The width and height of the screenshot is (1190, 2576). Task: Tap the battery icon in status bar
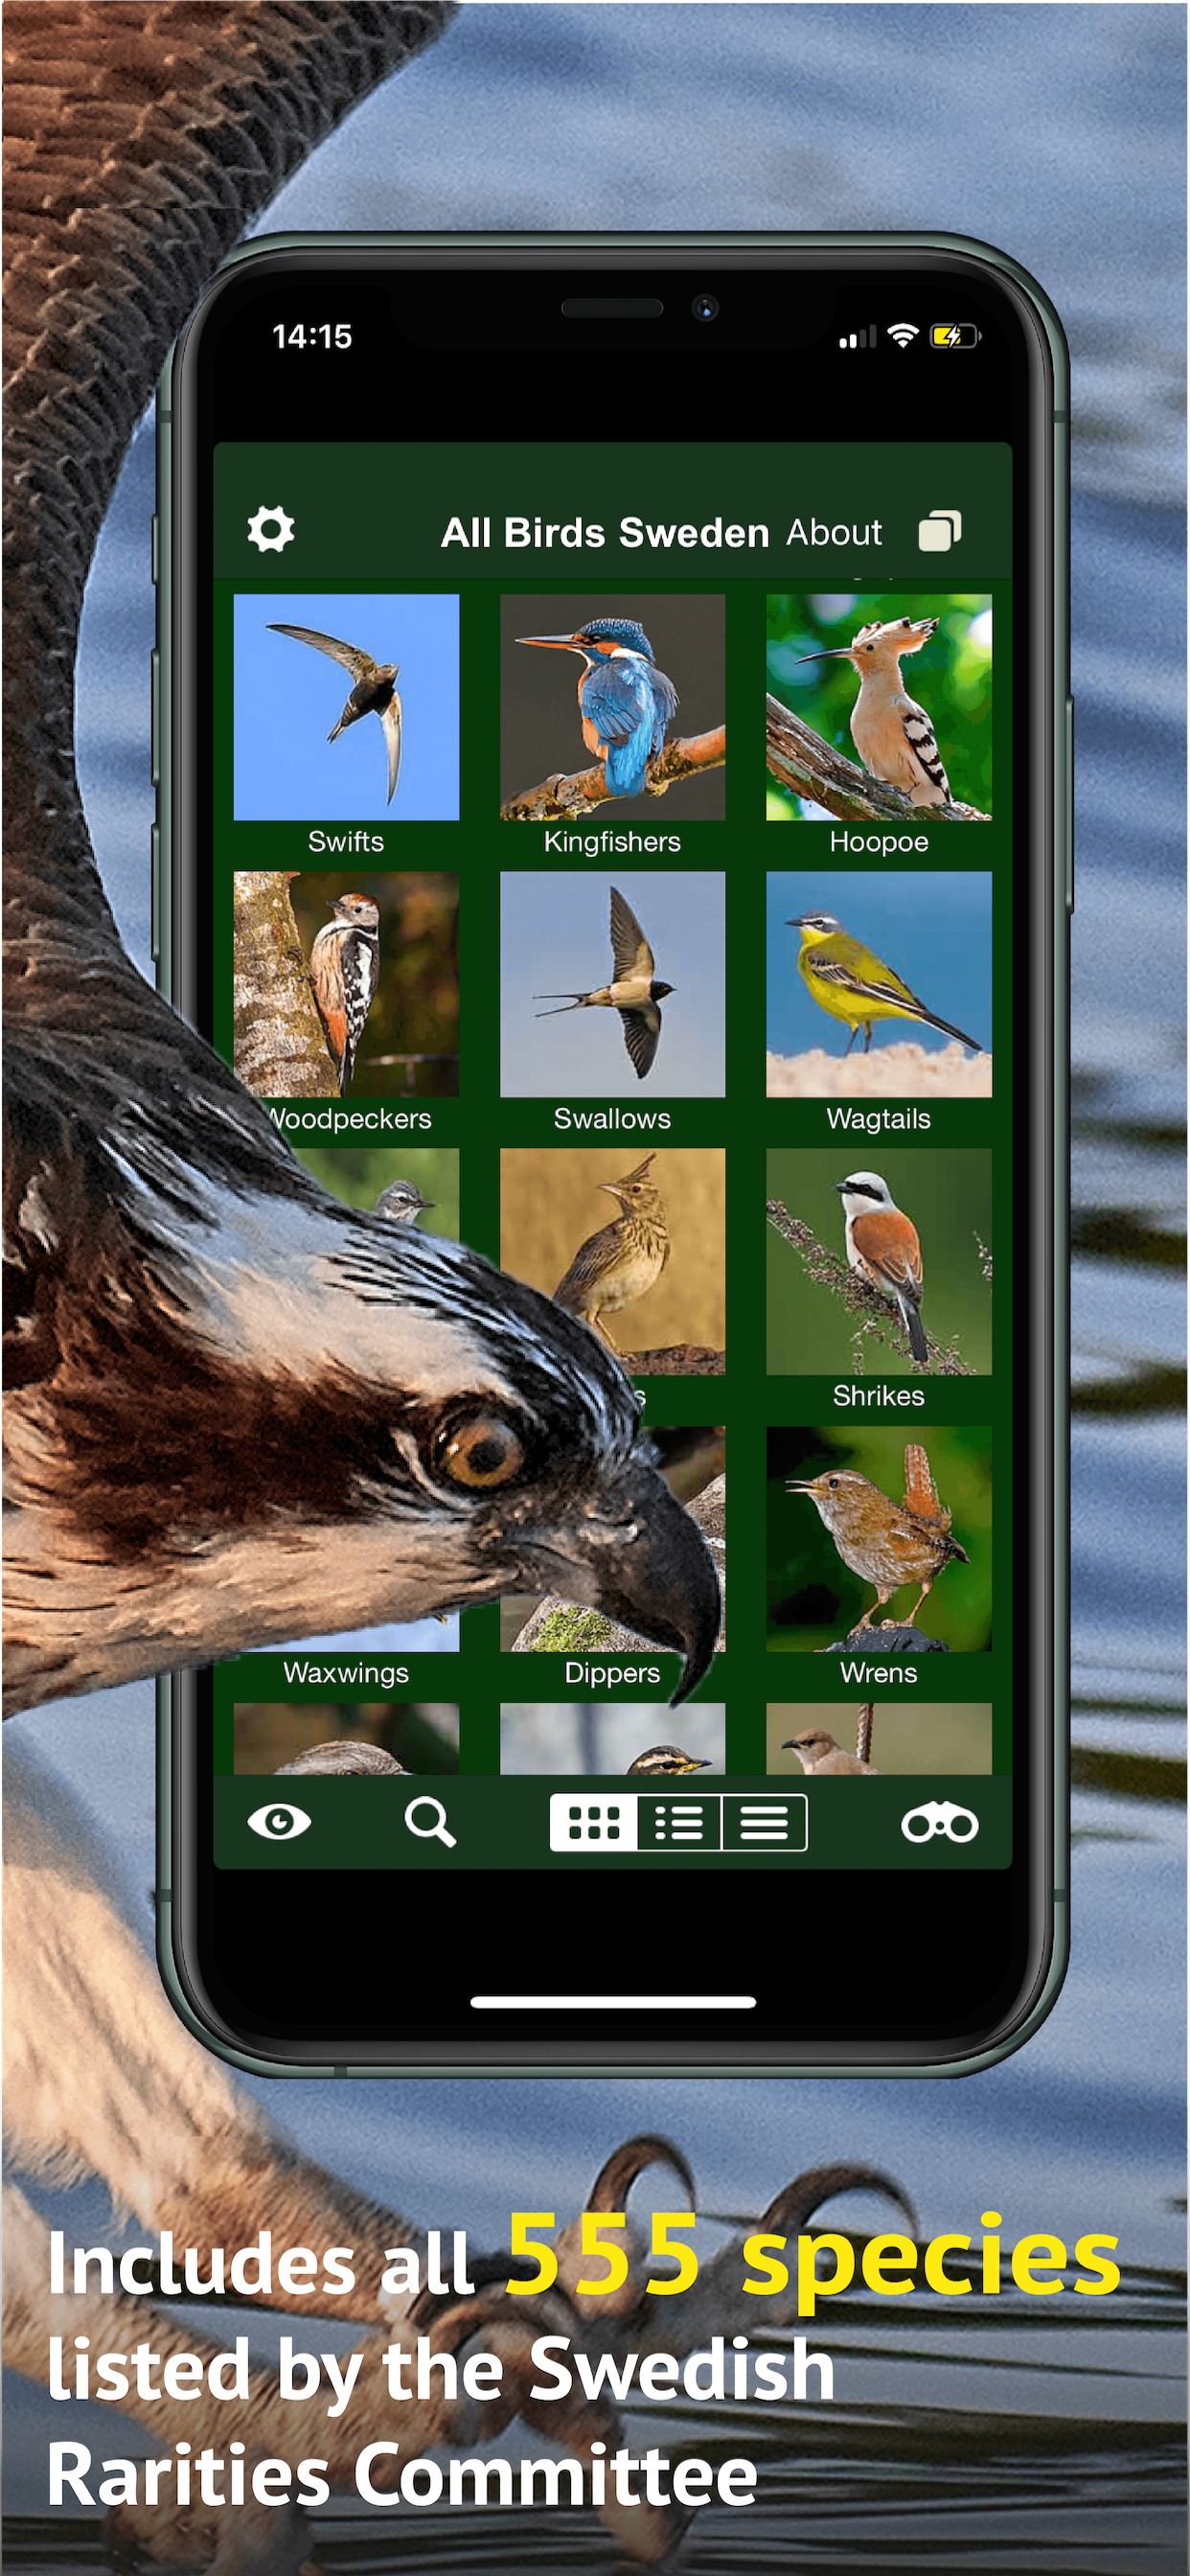coord(955,337)
